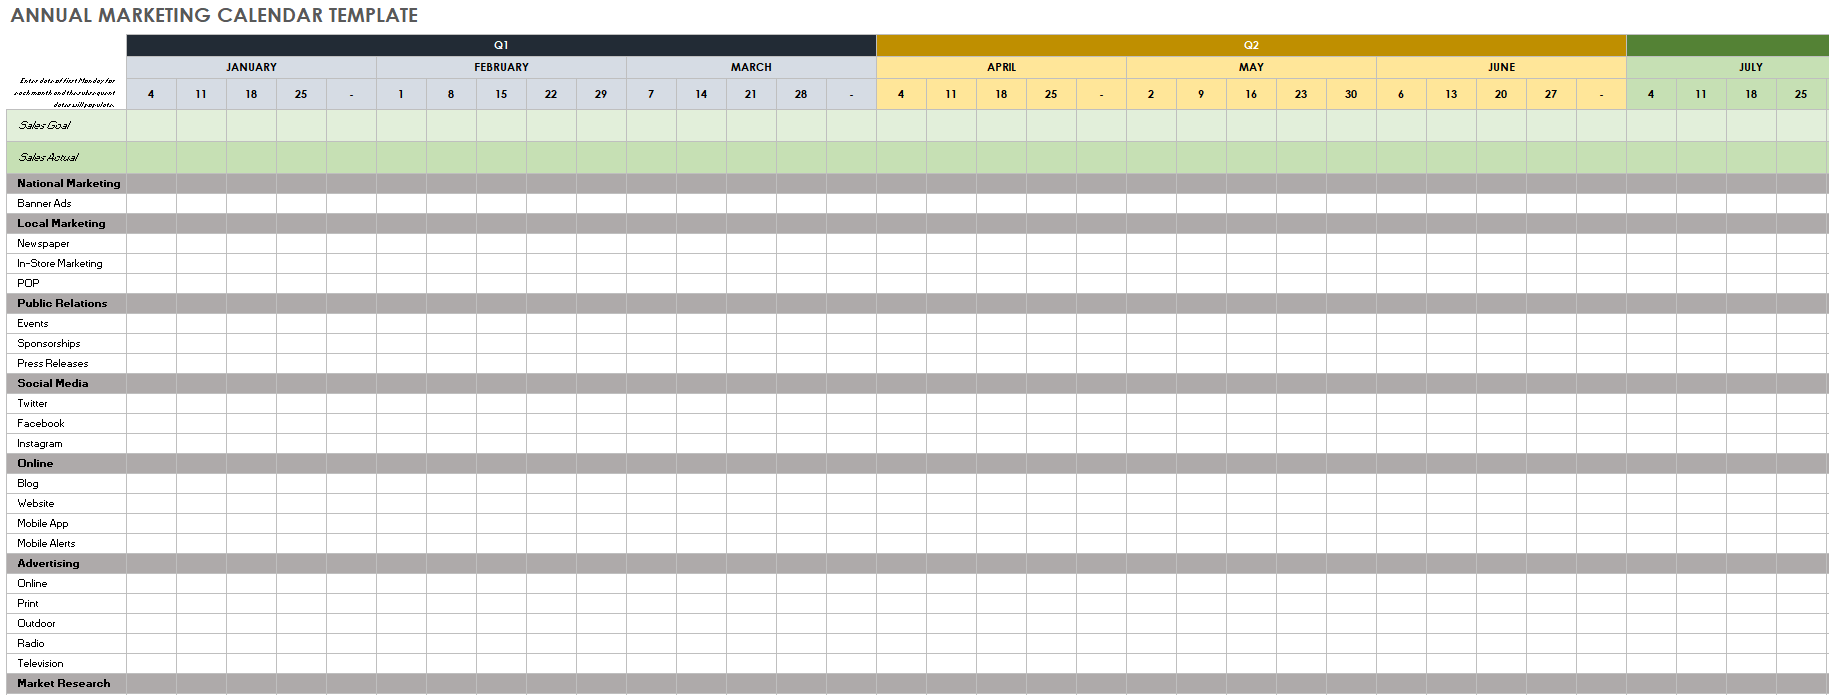Select the JULY month header
1829x695 pixels.
click(x=1750, y=67)
